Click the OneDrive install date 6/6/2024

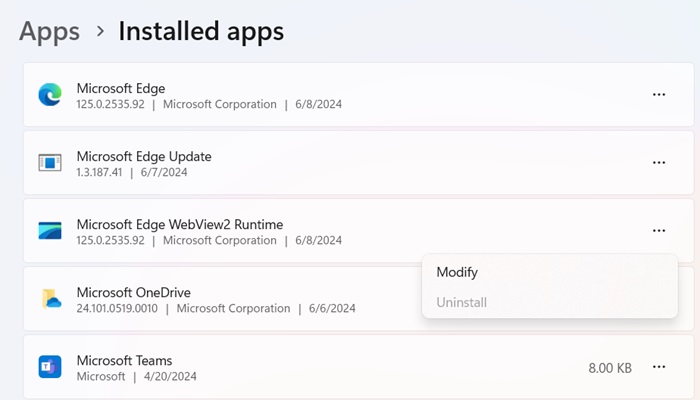click(x=332, y=308)
